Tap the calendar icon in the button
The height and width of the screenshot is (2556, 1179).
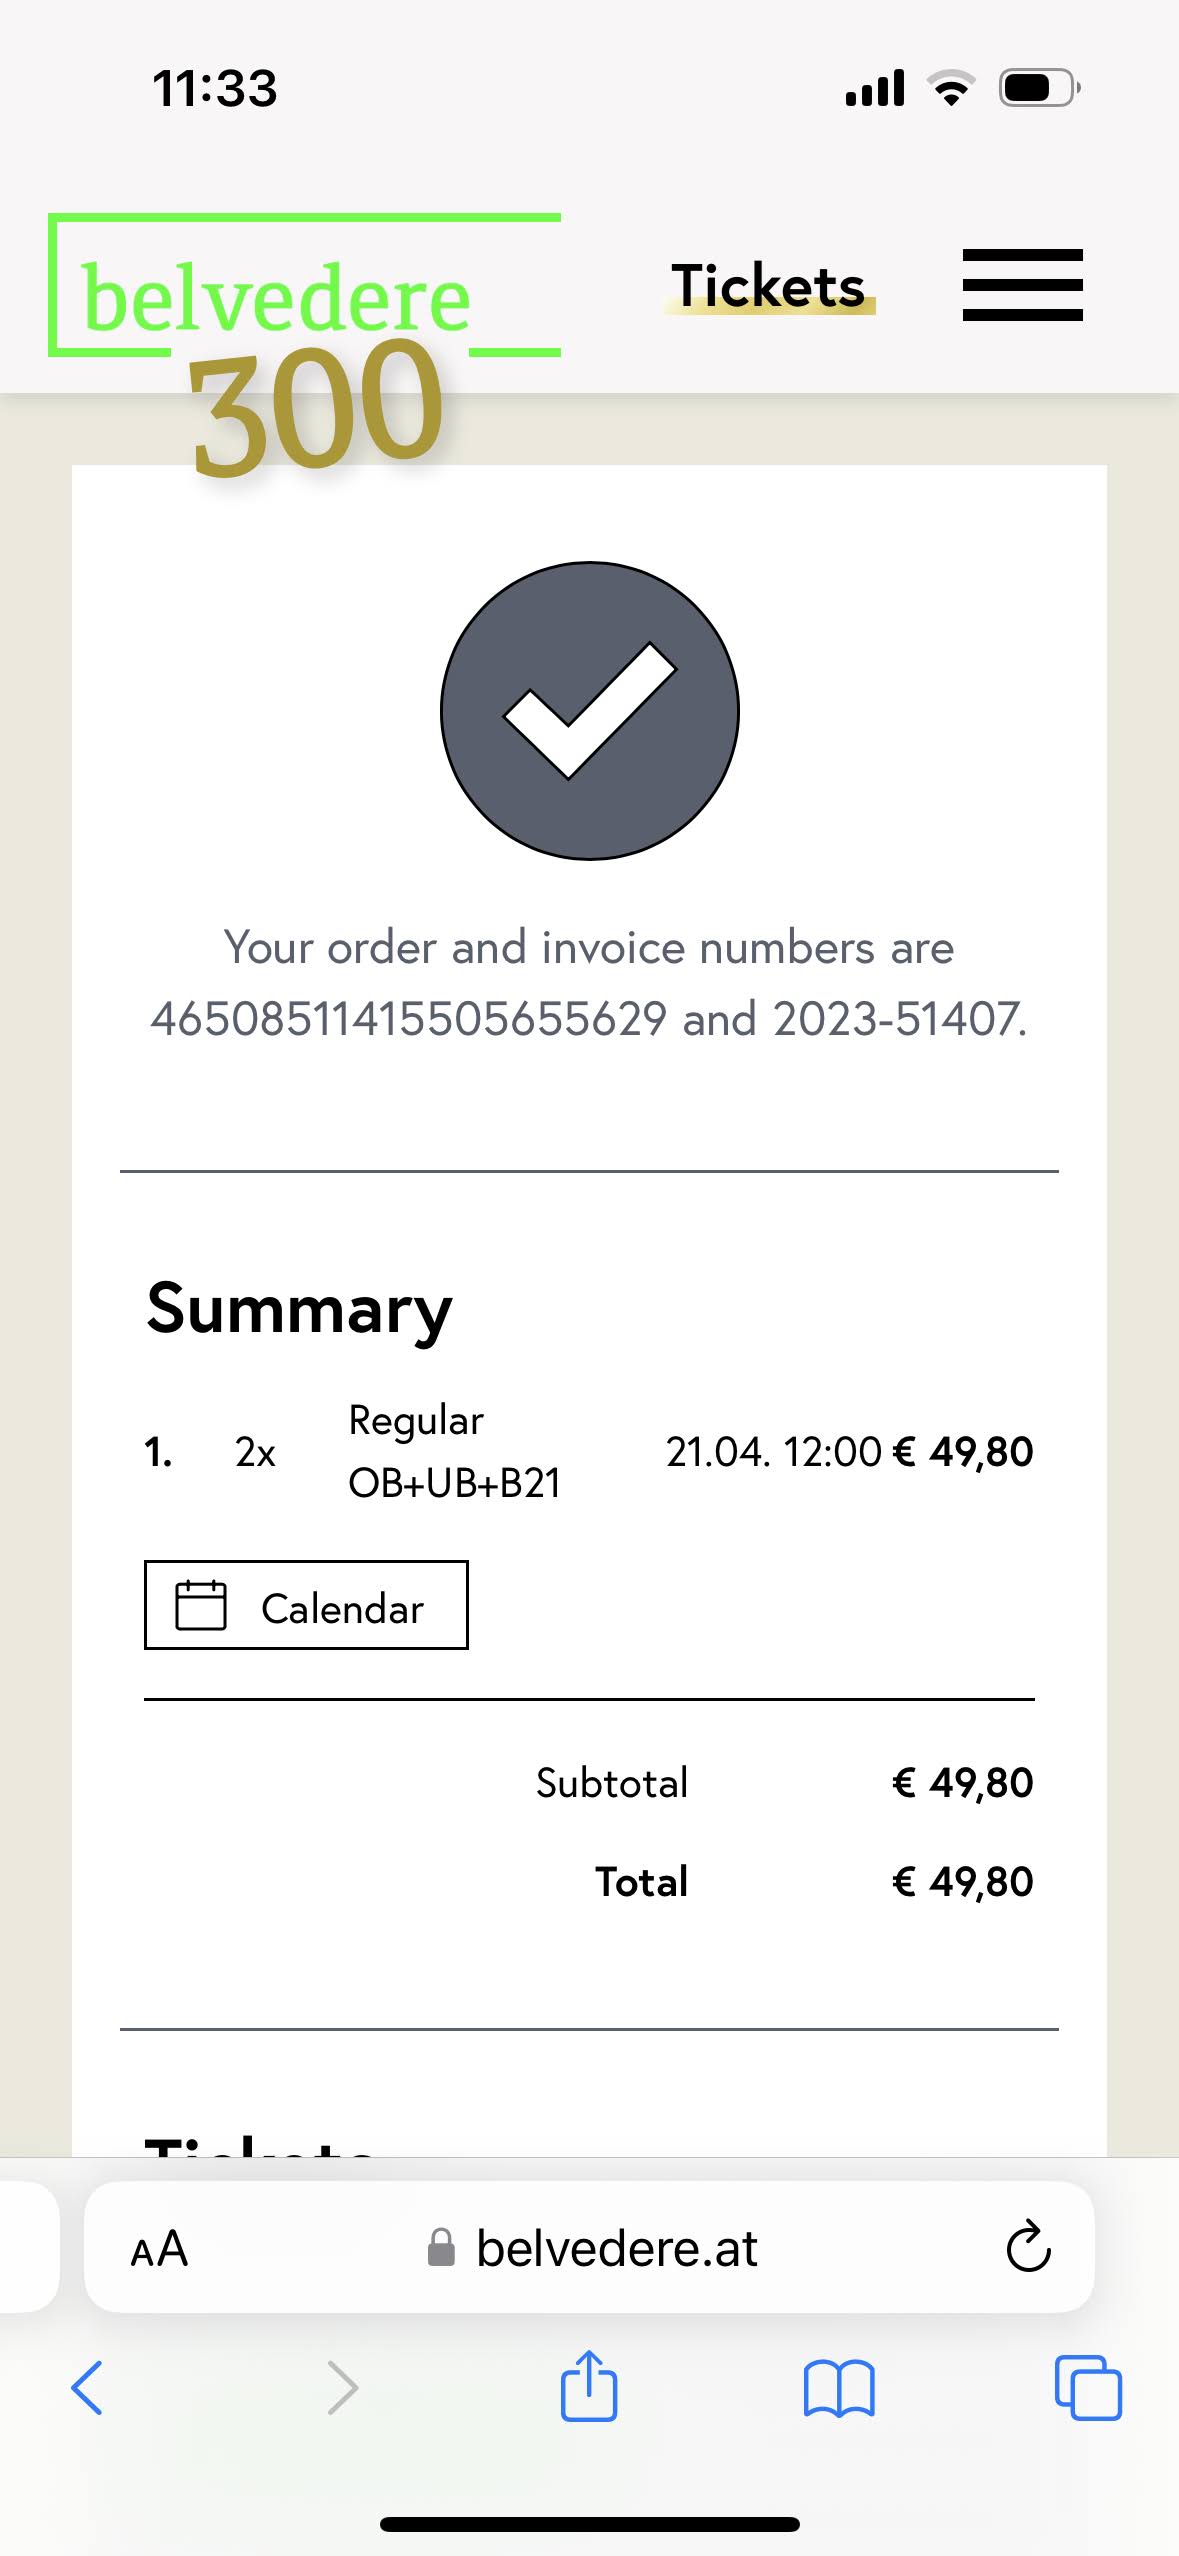tap(200, 1605)
